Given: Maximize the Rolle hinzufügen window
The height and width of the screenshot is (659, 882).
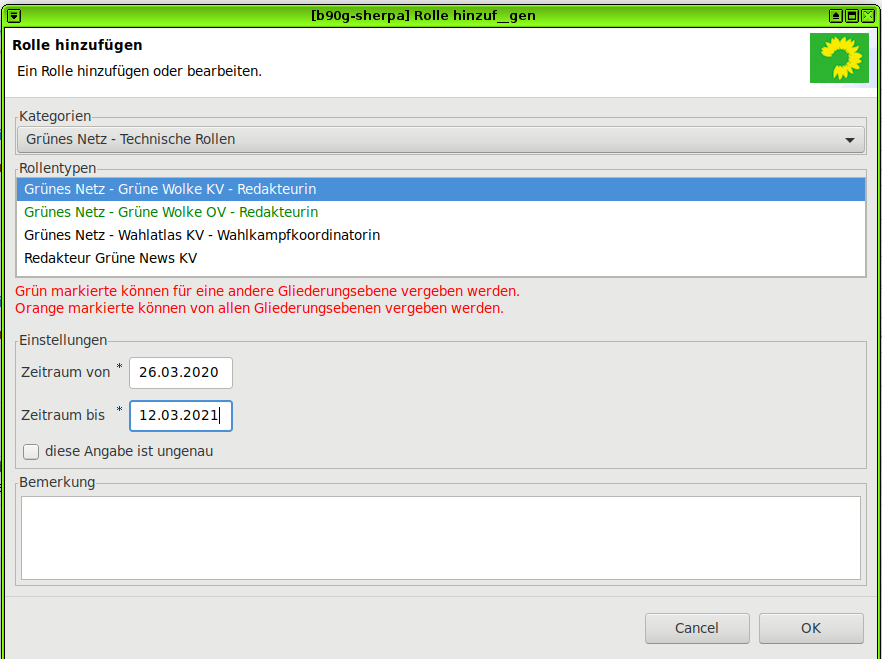Looking at the screenshot, I should (x=852, y=16).
